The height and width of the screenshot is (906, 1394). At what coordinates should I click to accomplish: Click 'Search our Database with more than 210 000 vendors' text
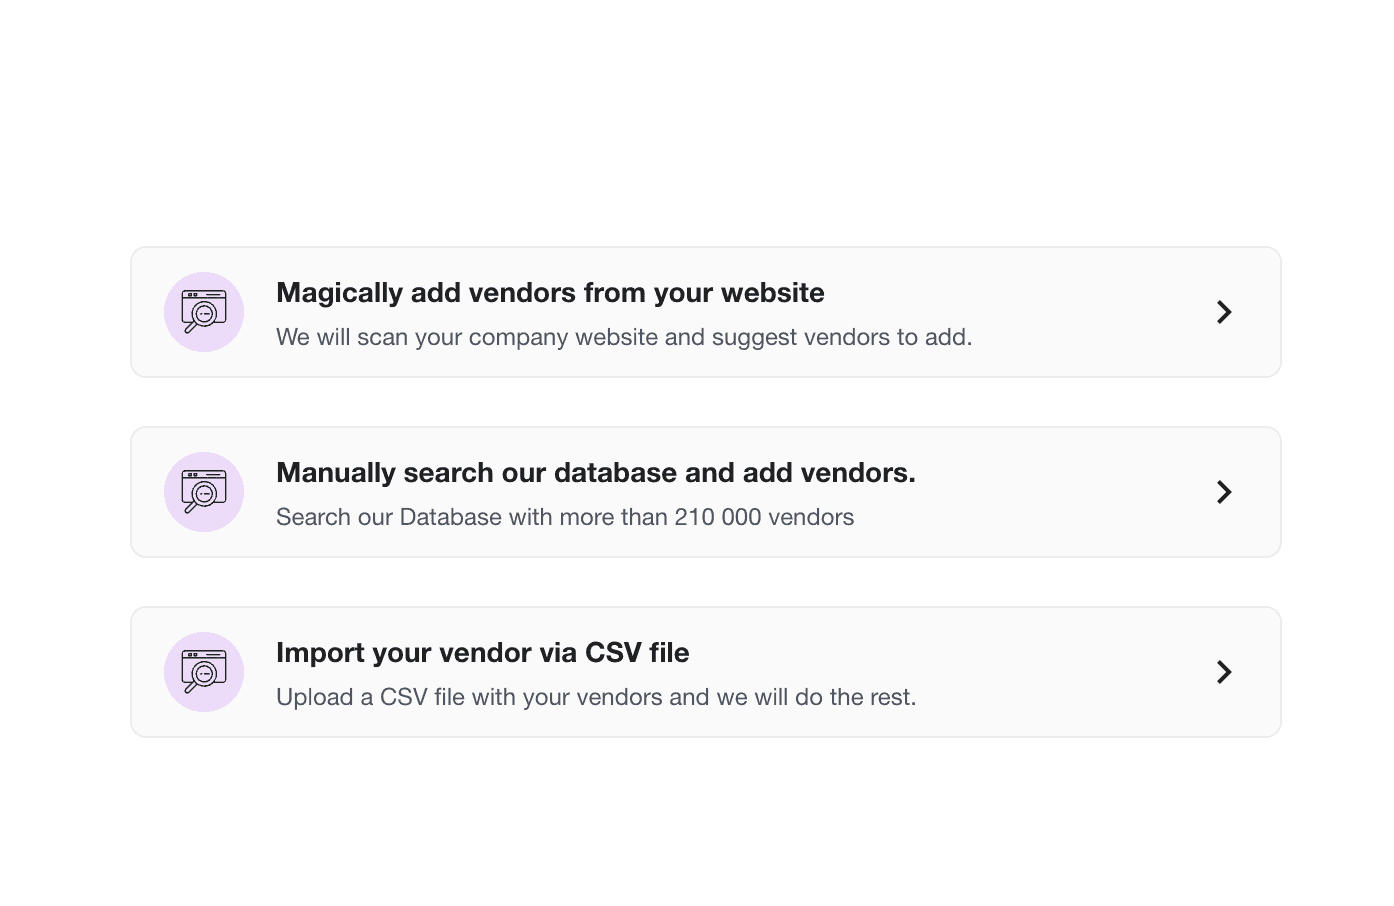pos(565,517)
